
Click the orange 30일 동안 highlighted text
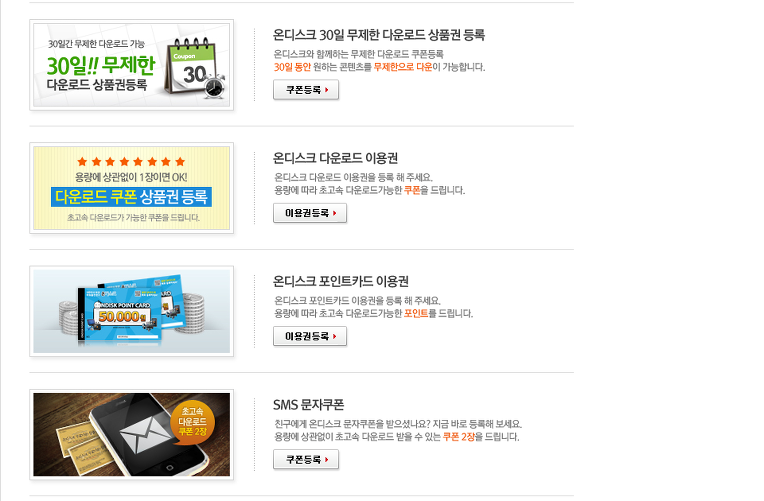point(292,67)
